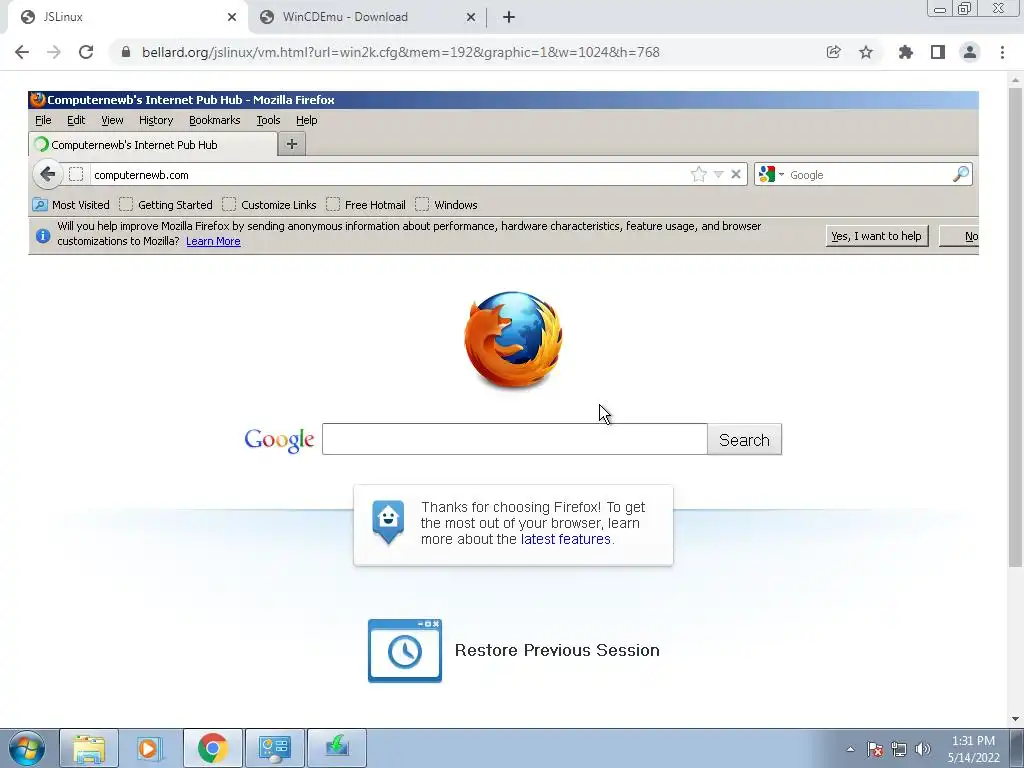Viewport: 1024px width, 768px height.
Task: Close the JSLinux Chrome tab
Action: pos(232,17)
